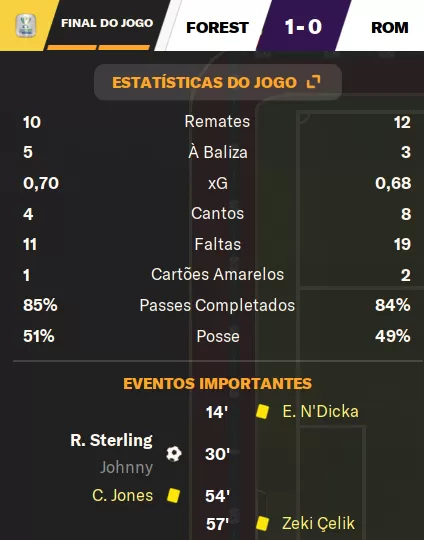Image resolution: width=424 pixels, height=540 pixels.
Task: Open the Estatísticas do Jogo button
Action: point(218,82)
